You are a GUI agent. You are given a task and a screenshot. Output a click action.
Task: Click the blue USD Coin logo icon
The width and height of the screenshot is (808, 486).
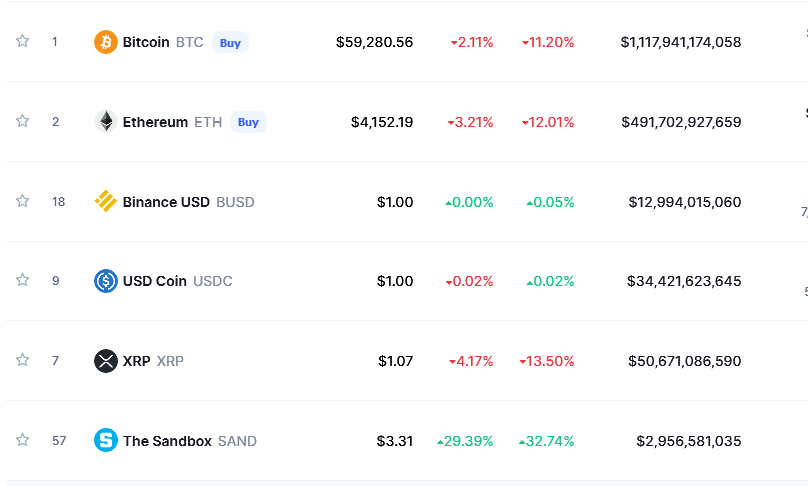coord(106,281)
